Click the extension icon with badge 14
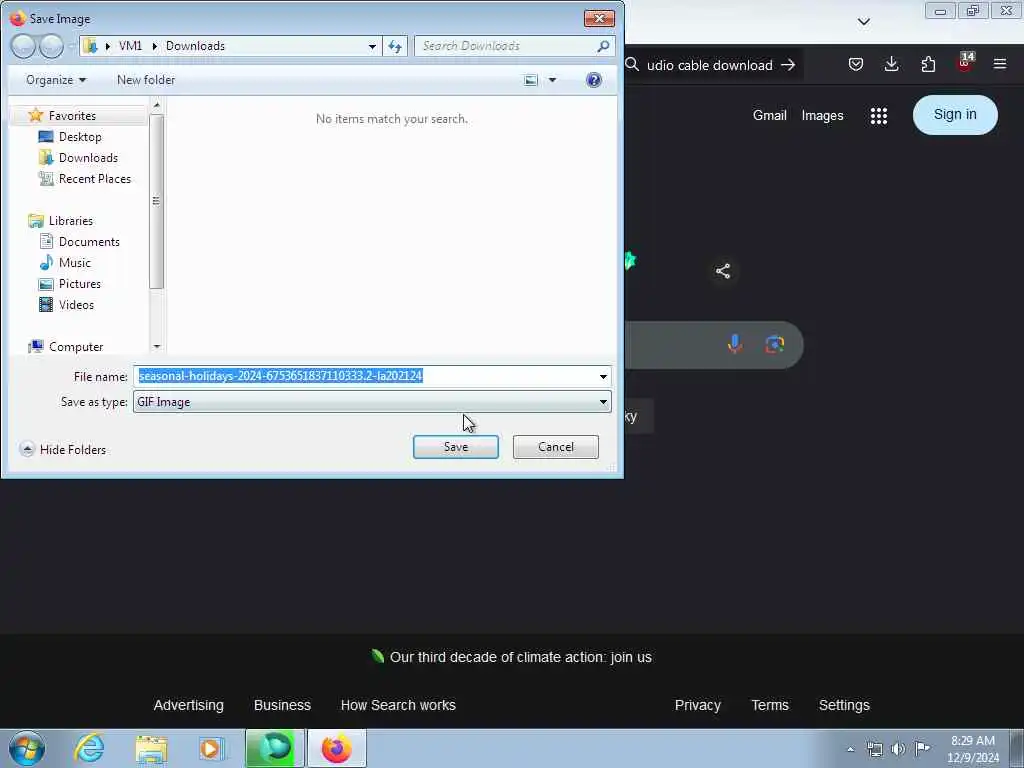1024x768 pixels. click(965, 63)
